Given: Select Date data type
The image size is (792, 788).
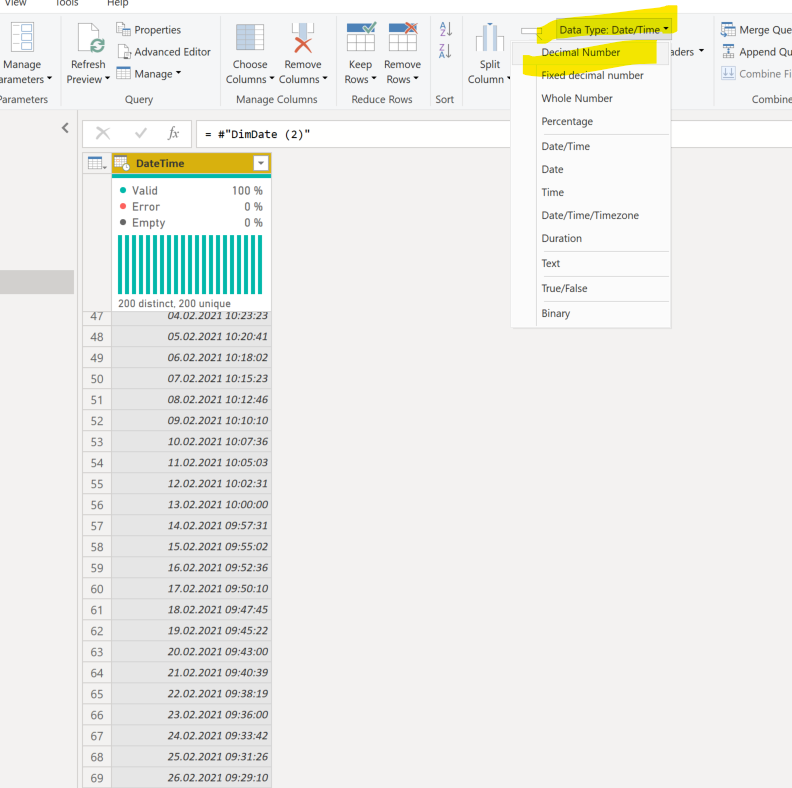Looking at the screenshot, I should (x=590, y=169).
